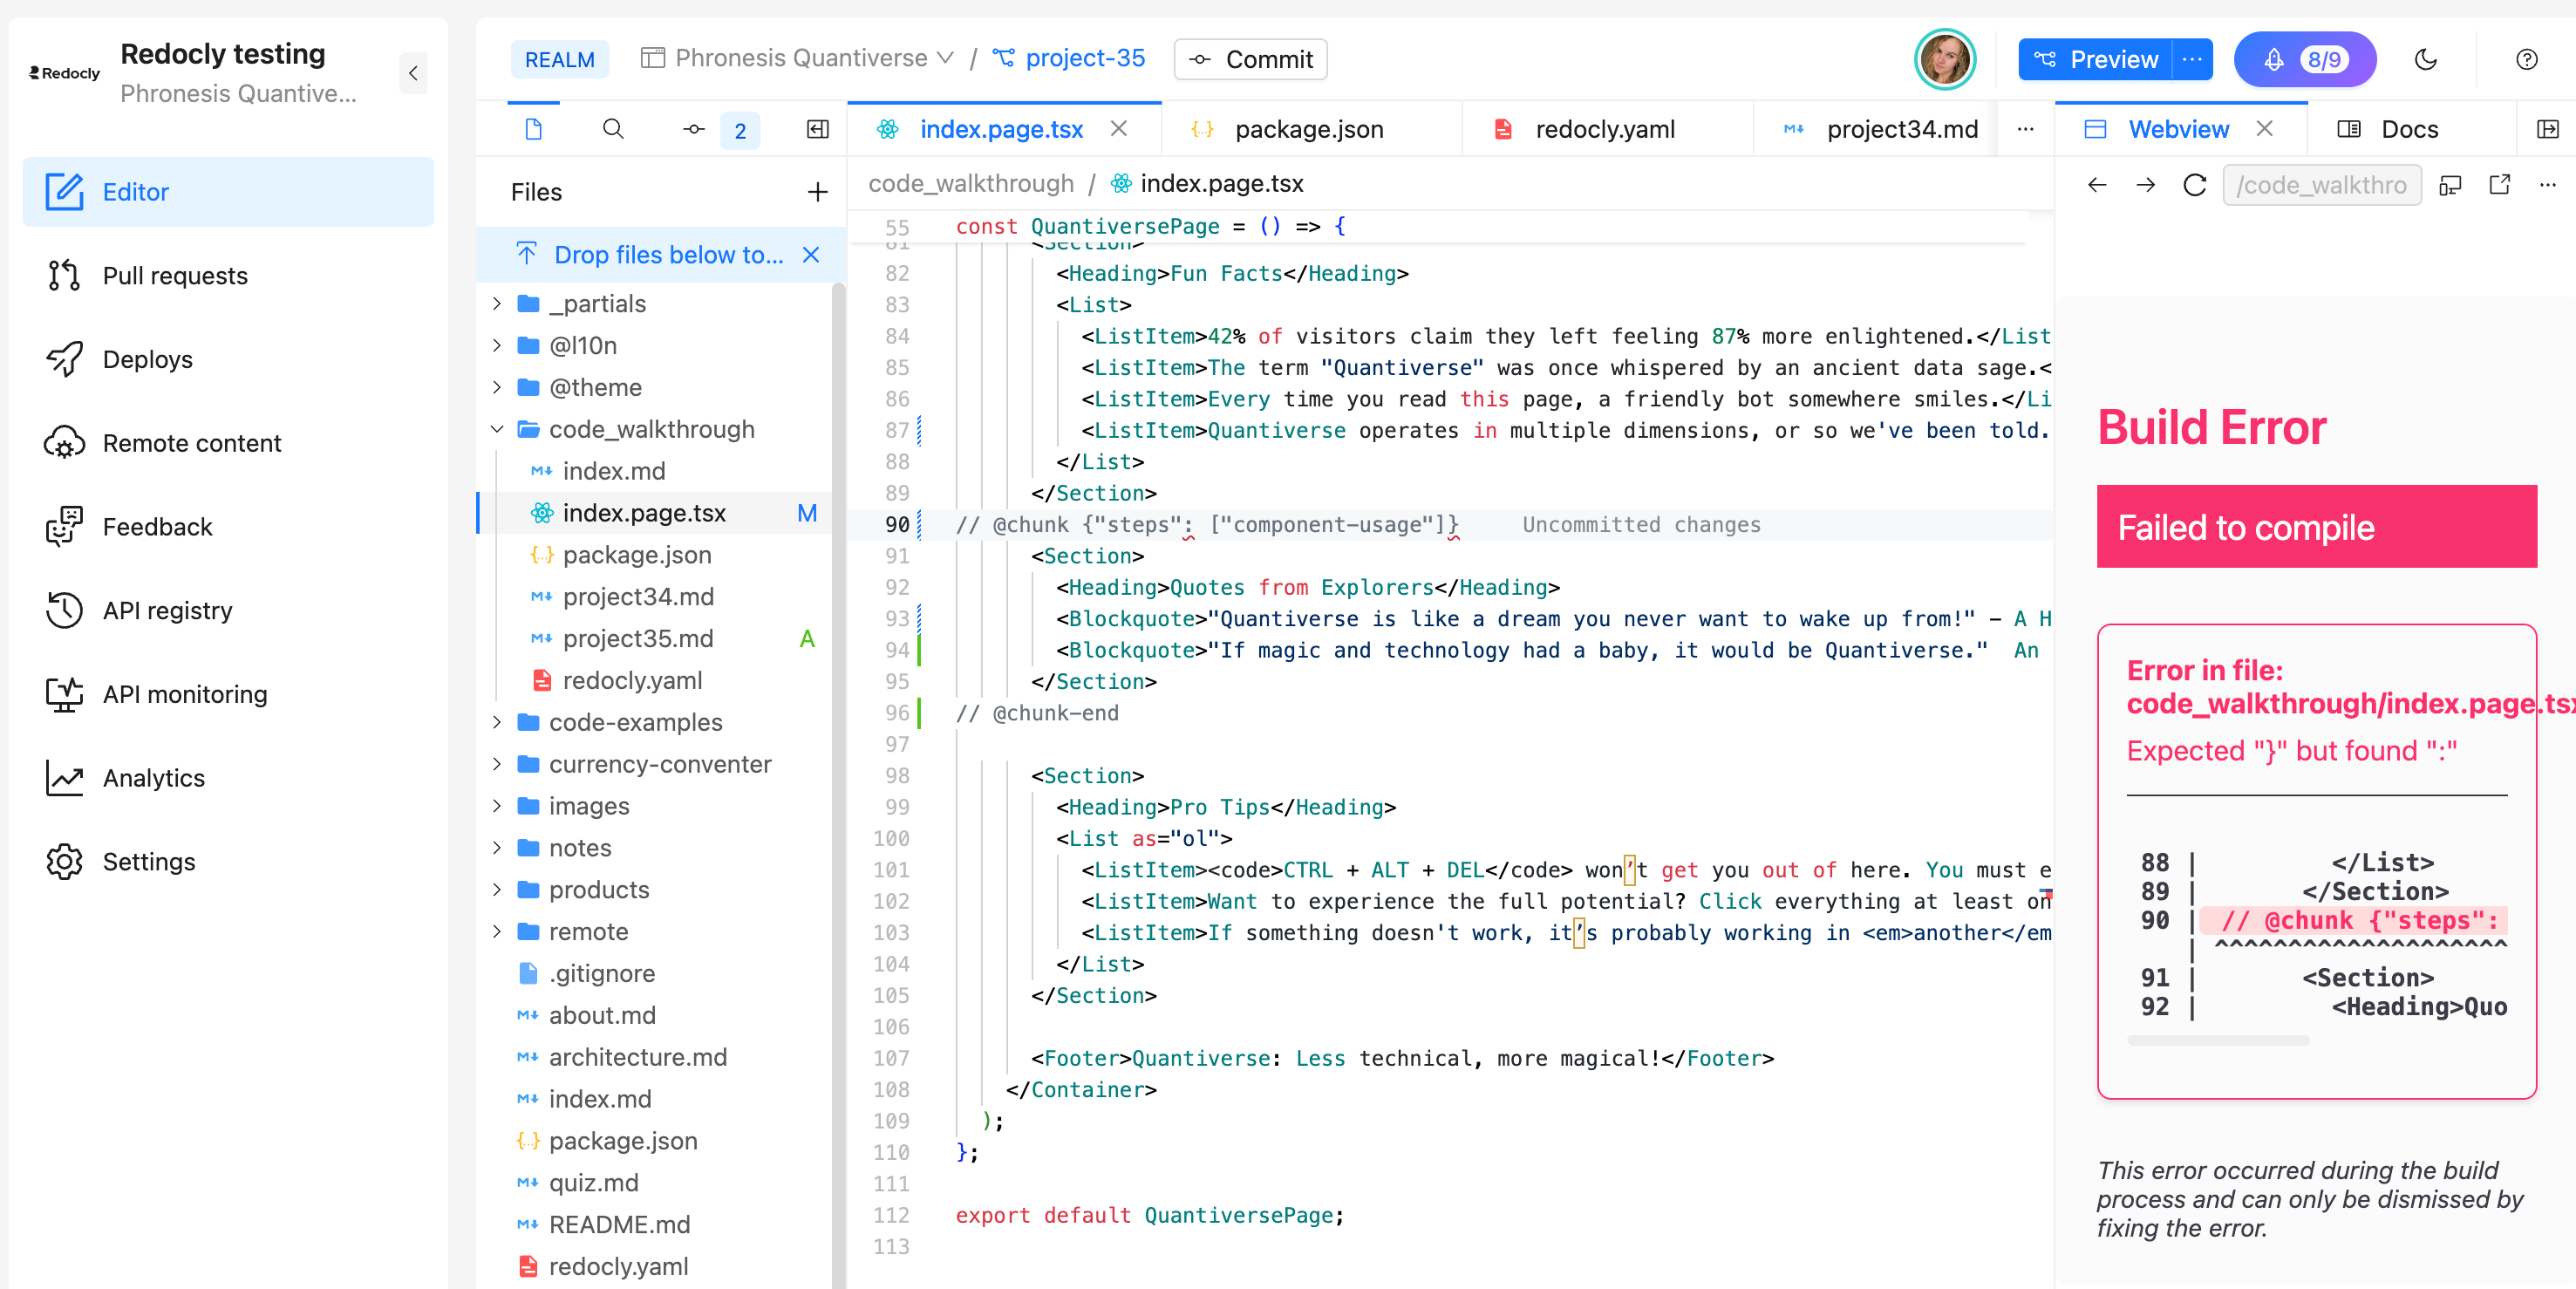Close the Webview tab
Screen dimensions: 2576x1289
click(2265, 128)
